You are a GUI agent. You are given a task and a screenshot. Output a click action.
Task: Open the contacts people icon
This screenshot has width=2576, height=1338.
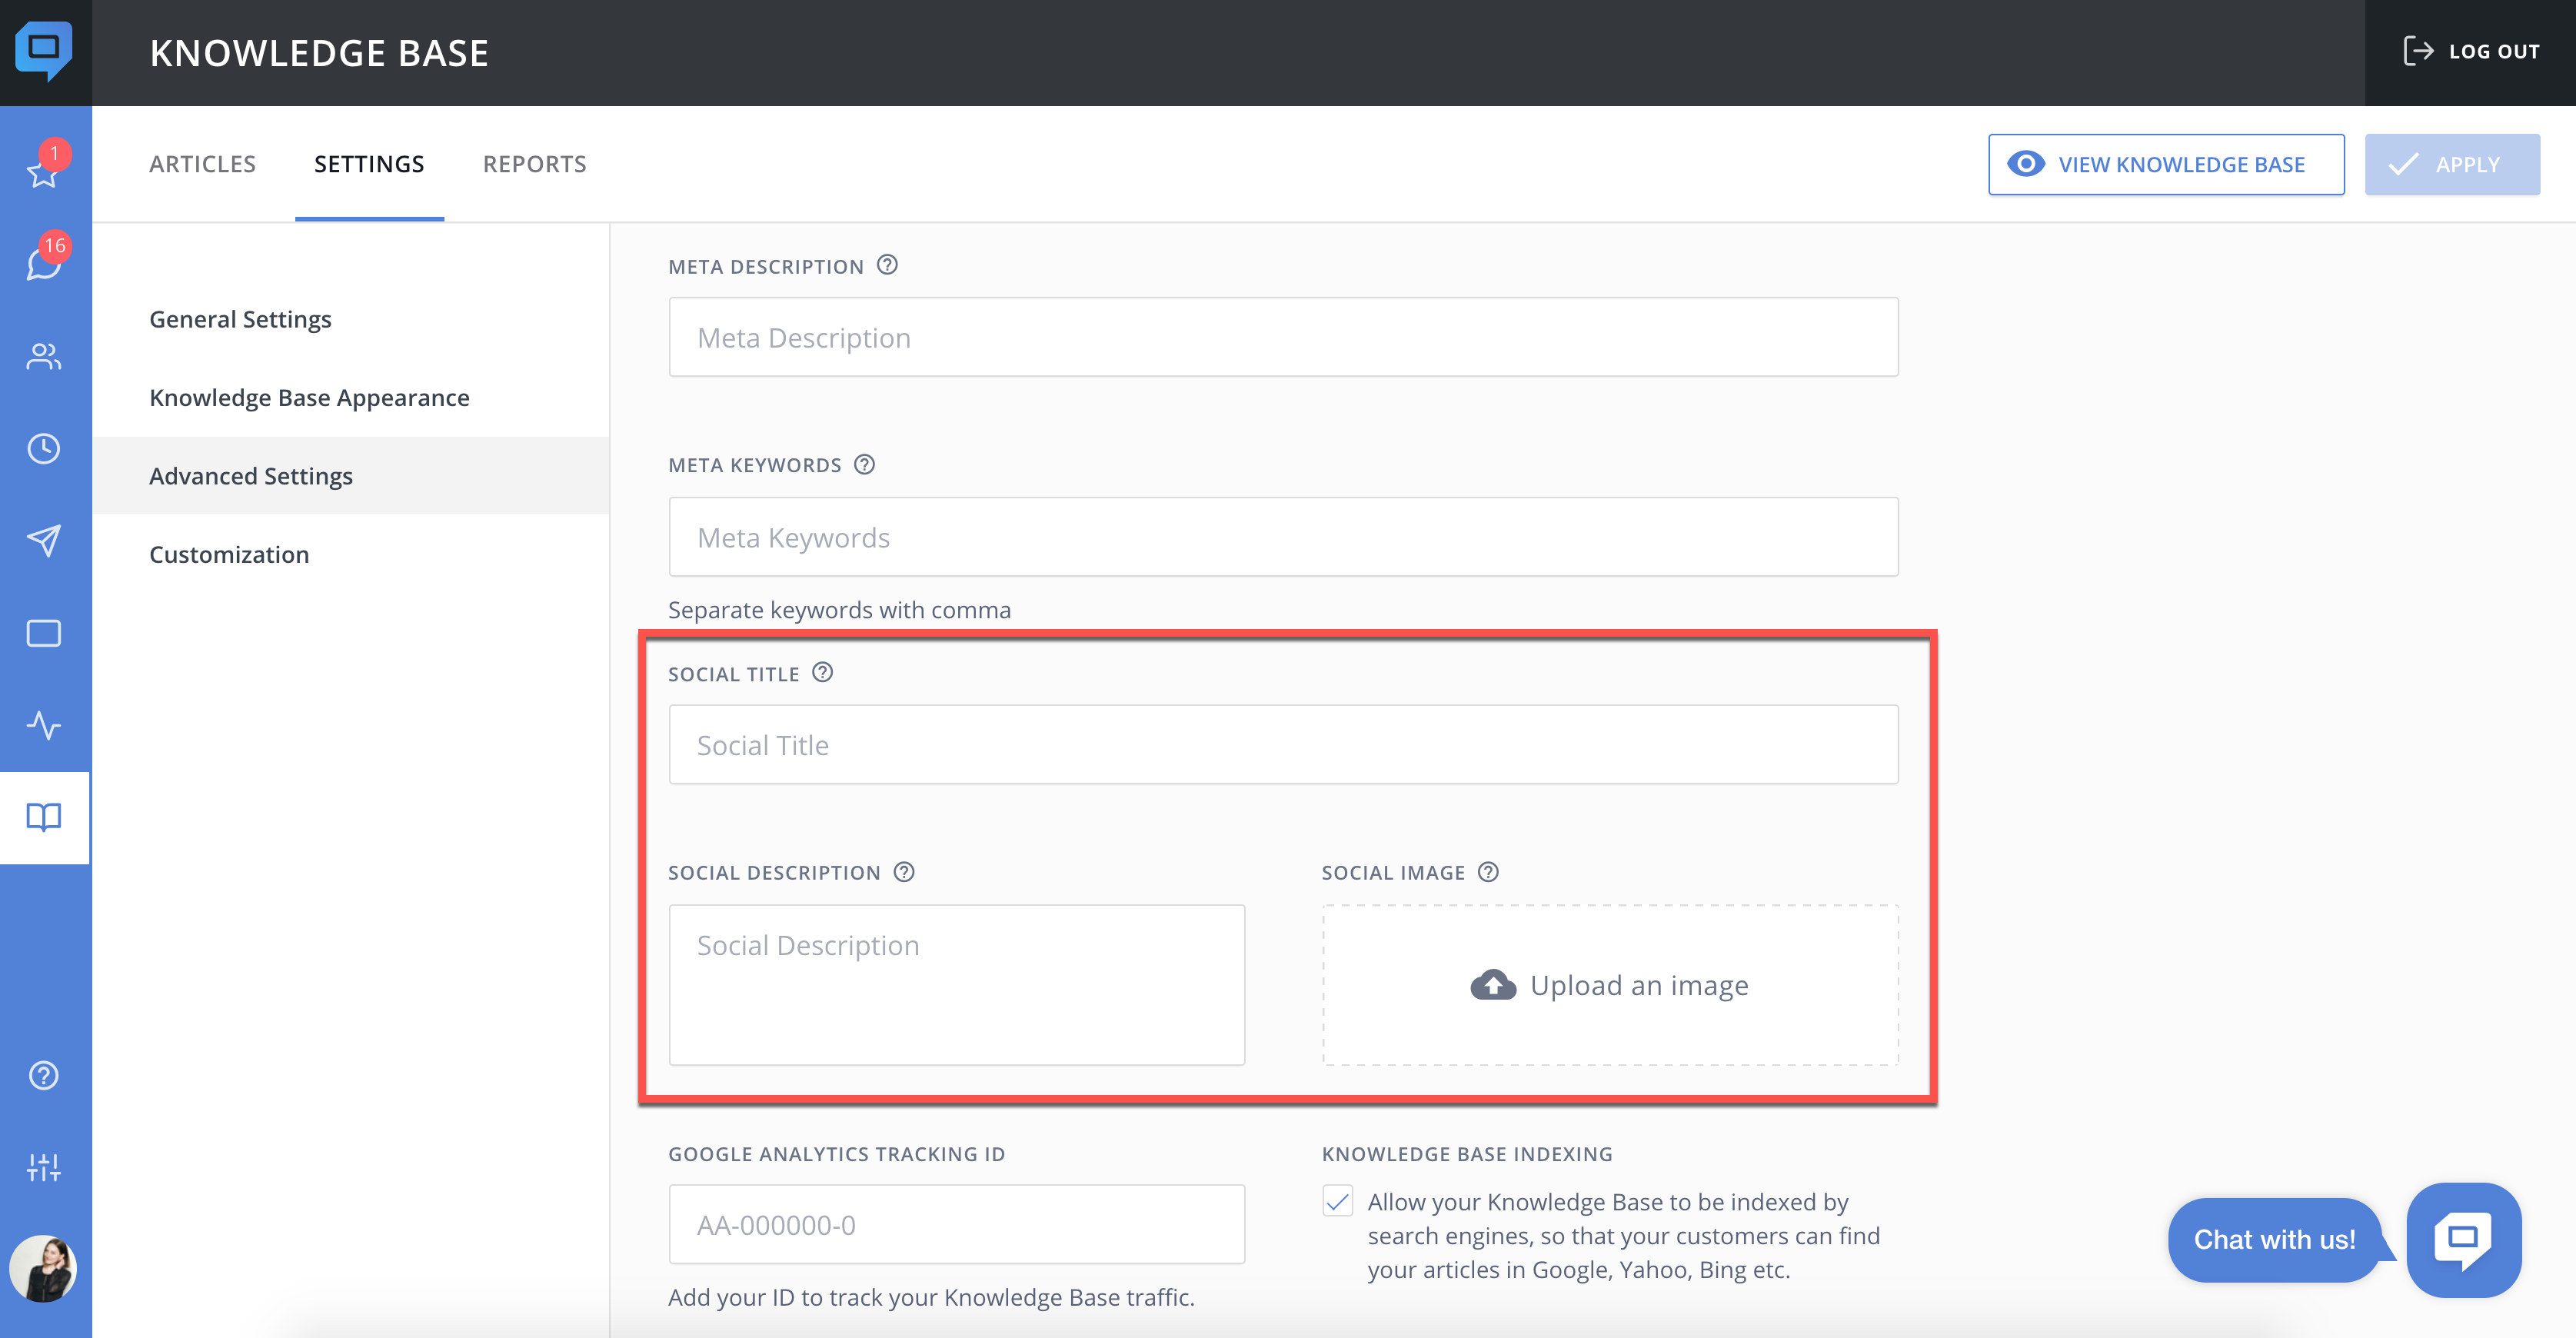coord(44,357)
